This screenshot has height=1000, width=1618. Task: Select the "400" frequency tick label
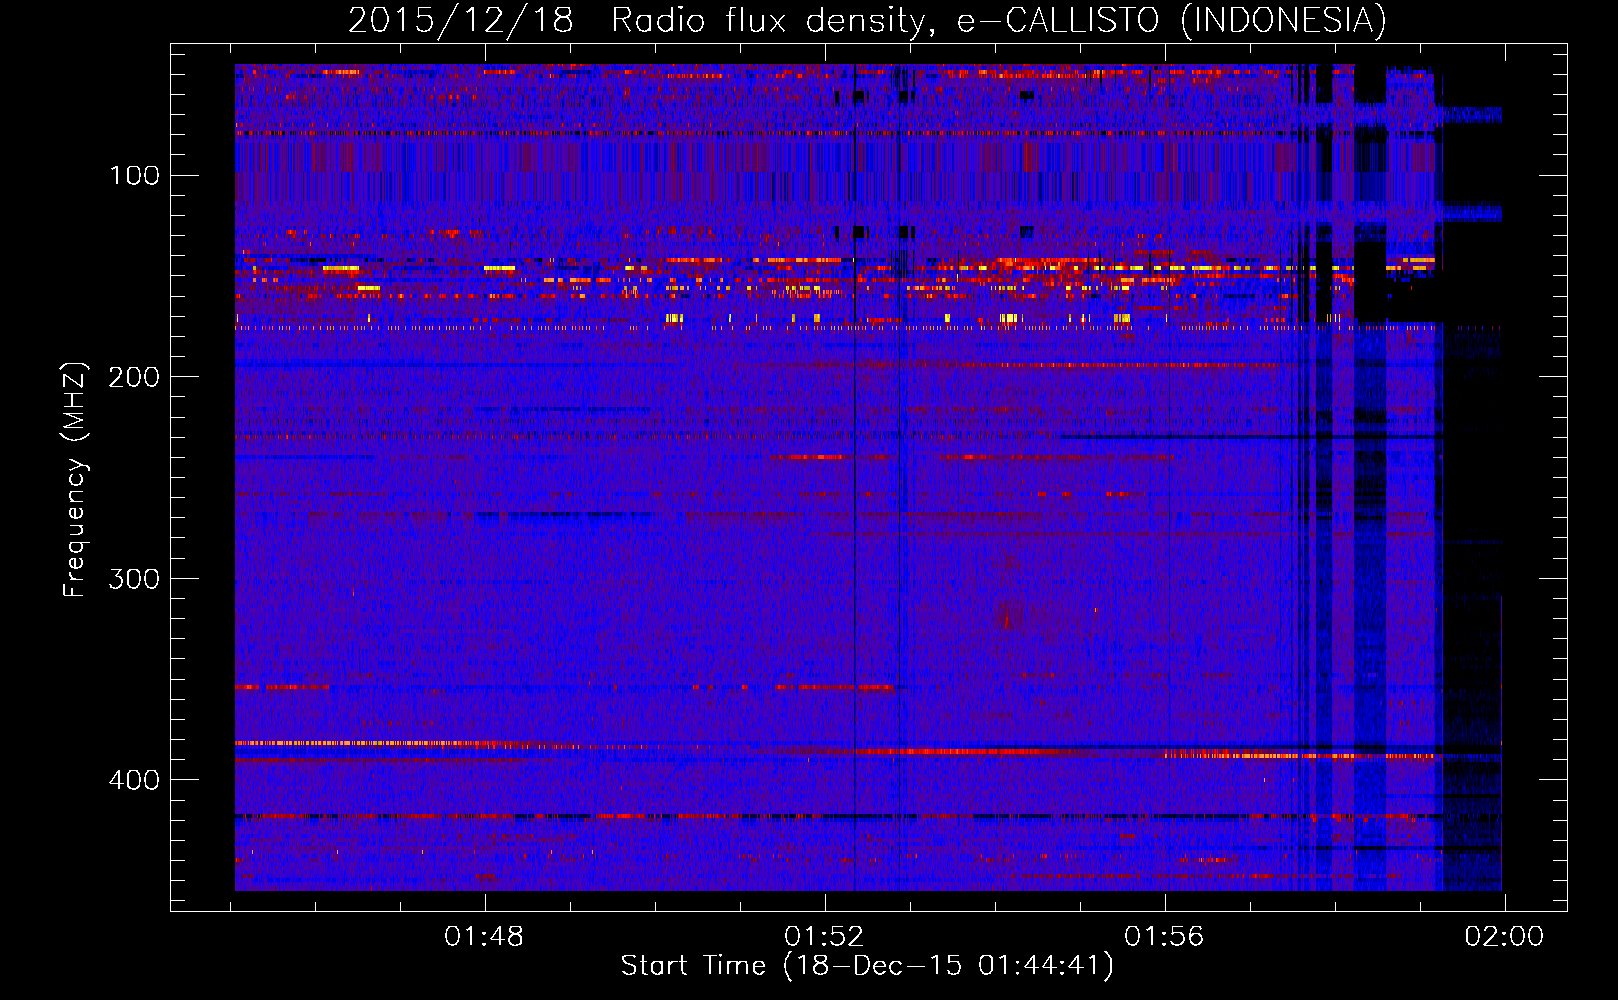click(x=135, y=780)
